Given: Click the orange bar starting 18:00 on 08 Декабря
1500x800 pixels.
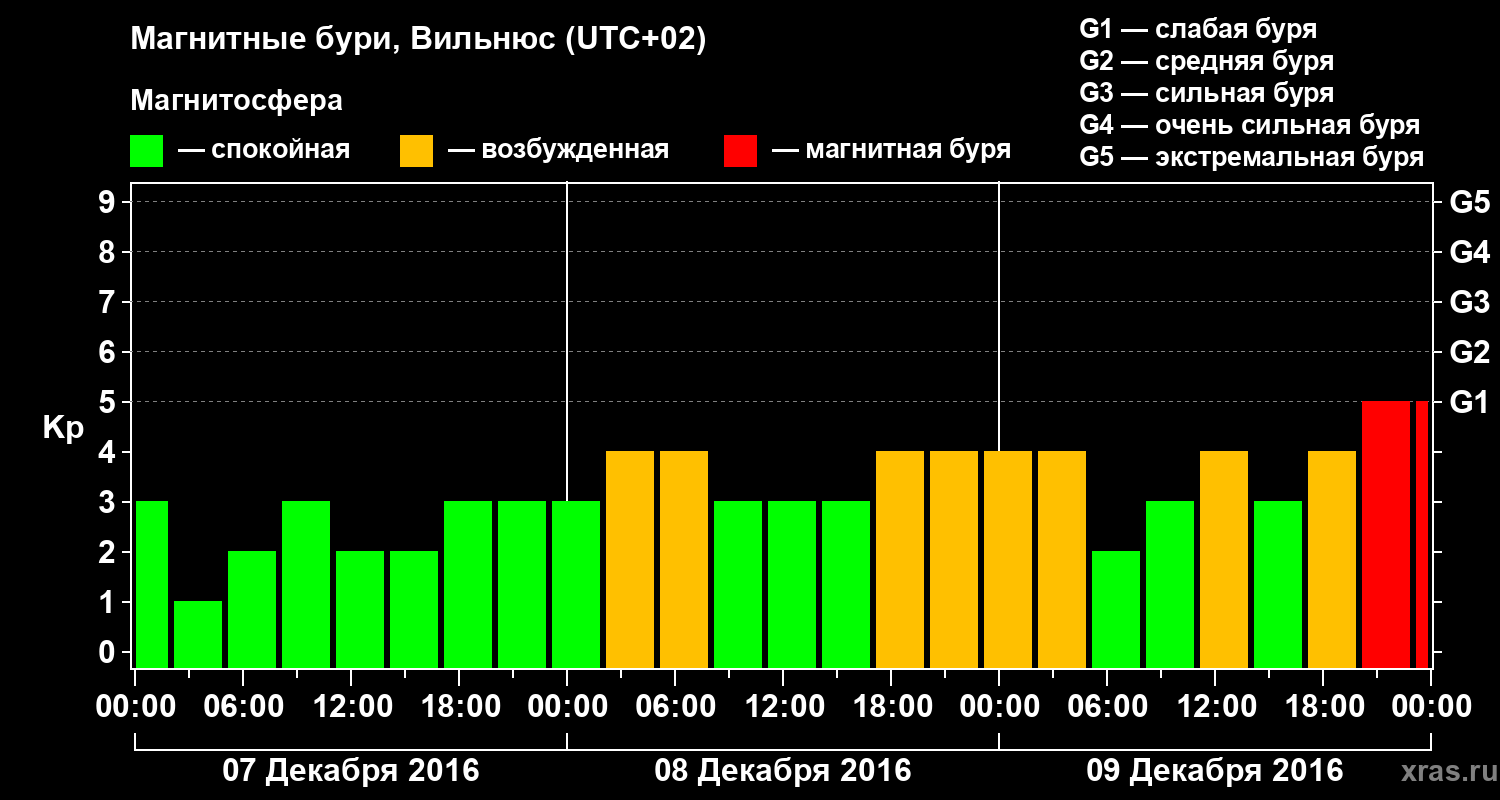Looking at the screenshot, I should 900,559.
